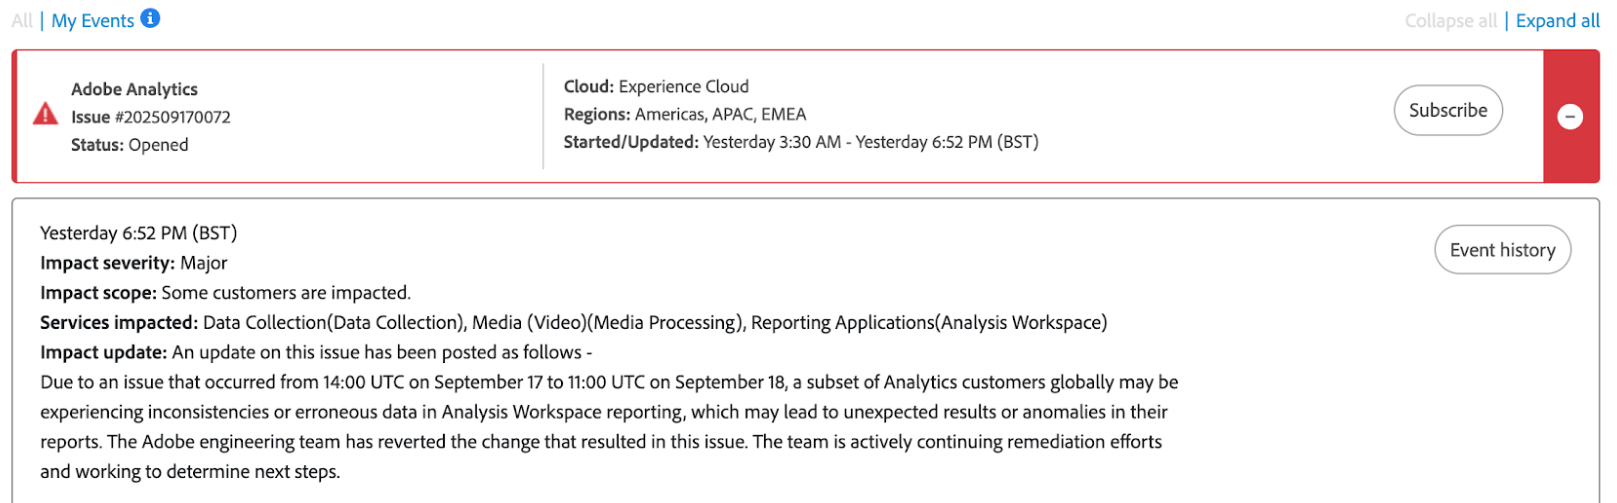
Task: Open the Event history
Action: coord(1502,250)
